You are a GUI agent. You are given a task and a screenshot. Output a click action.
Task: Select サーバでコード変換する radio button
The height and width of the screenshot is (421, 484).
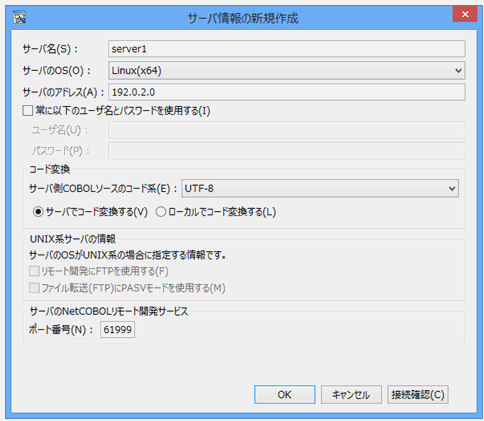(38, 212)
